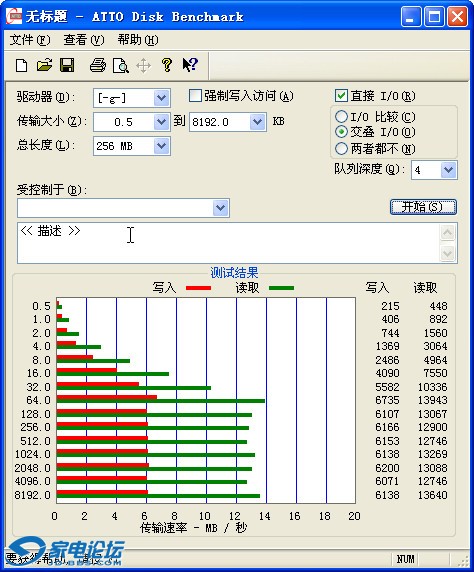Click the ATTO app icon in title bar
The image size is (474, 572).
(x=14, y=16)
